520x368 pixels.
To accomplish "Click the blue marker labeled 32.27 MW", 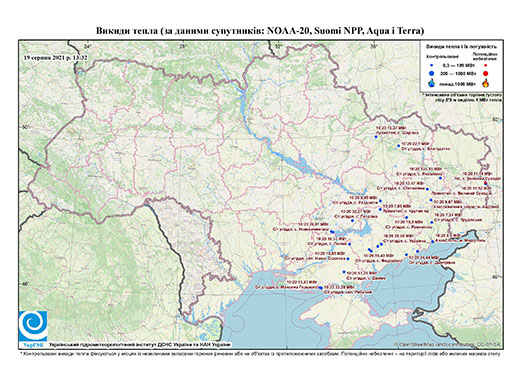I will [x=352, y=220].
